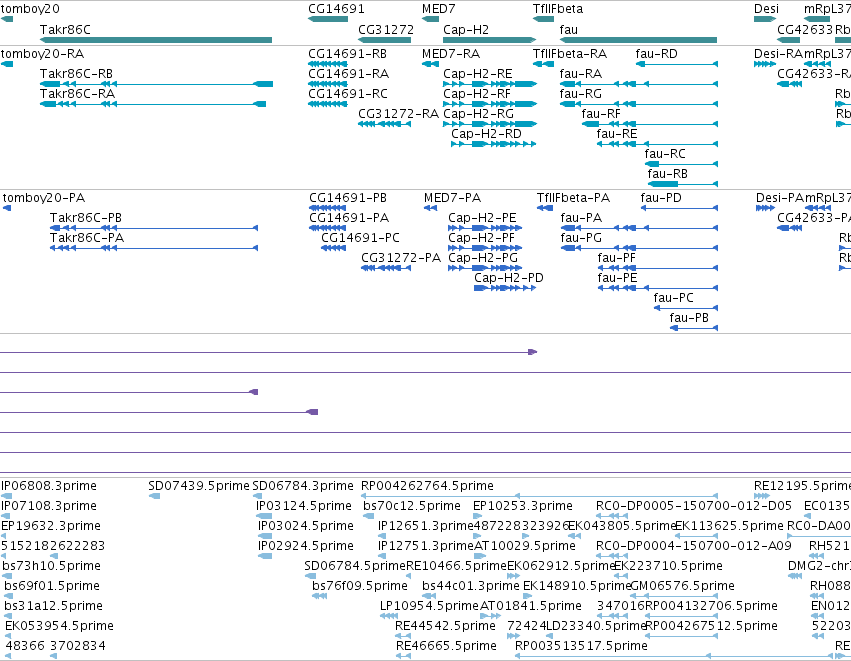Select EST RE46665.5prime
Screen dimensions: 851x661
pos(403,656)
